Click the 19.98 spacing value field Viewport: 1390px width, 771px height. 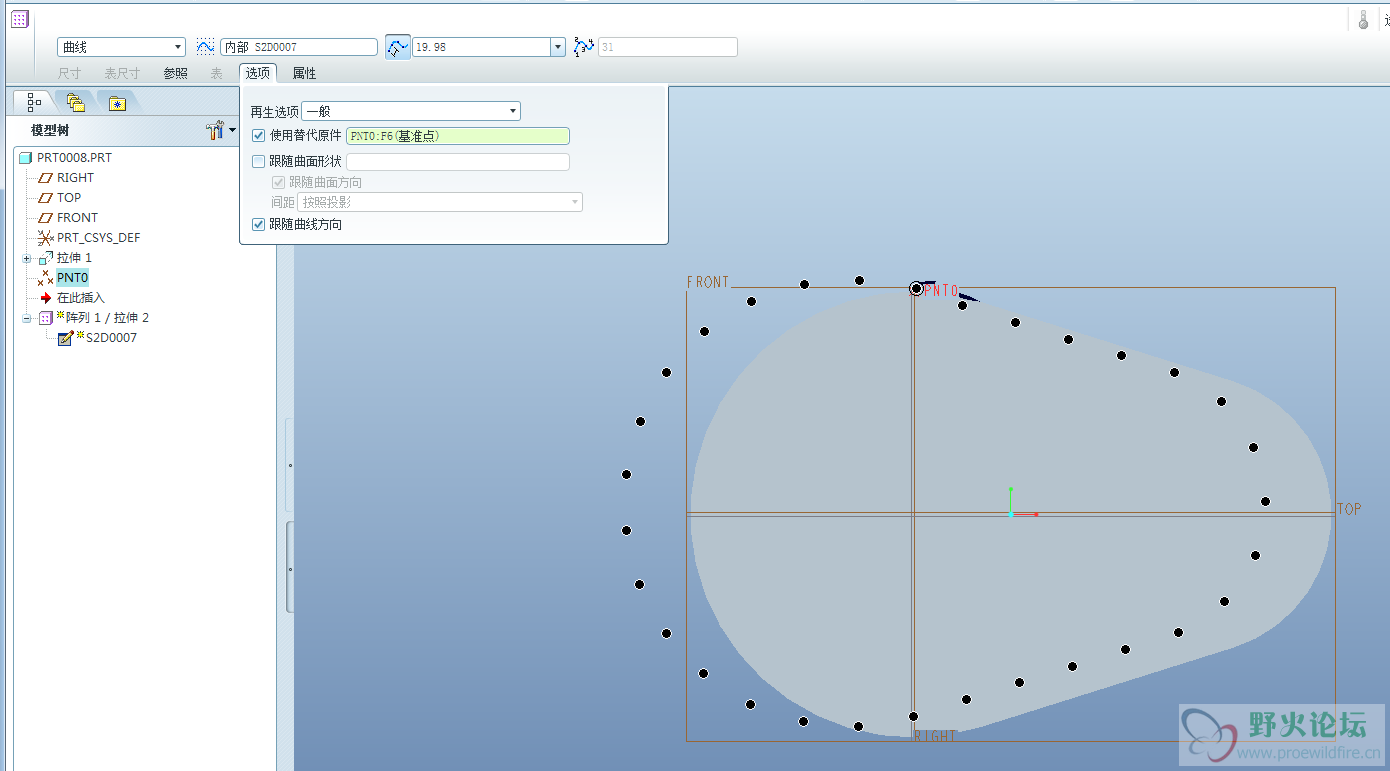(x=482, y=47)
